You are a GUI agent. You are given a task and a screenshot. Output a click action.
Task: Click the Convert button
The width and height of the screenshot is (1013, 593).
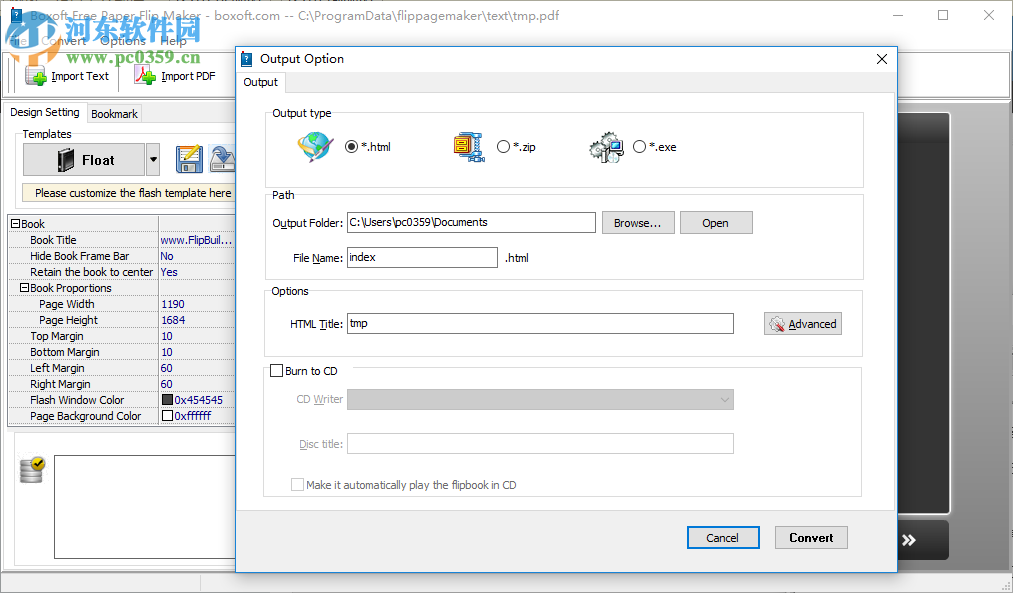(811, 537)
